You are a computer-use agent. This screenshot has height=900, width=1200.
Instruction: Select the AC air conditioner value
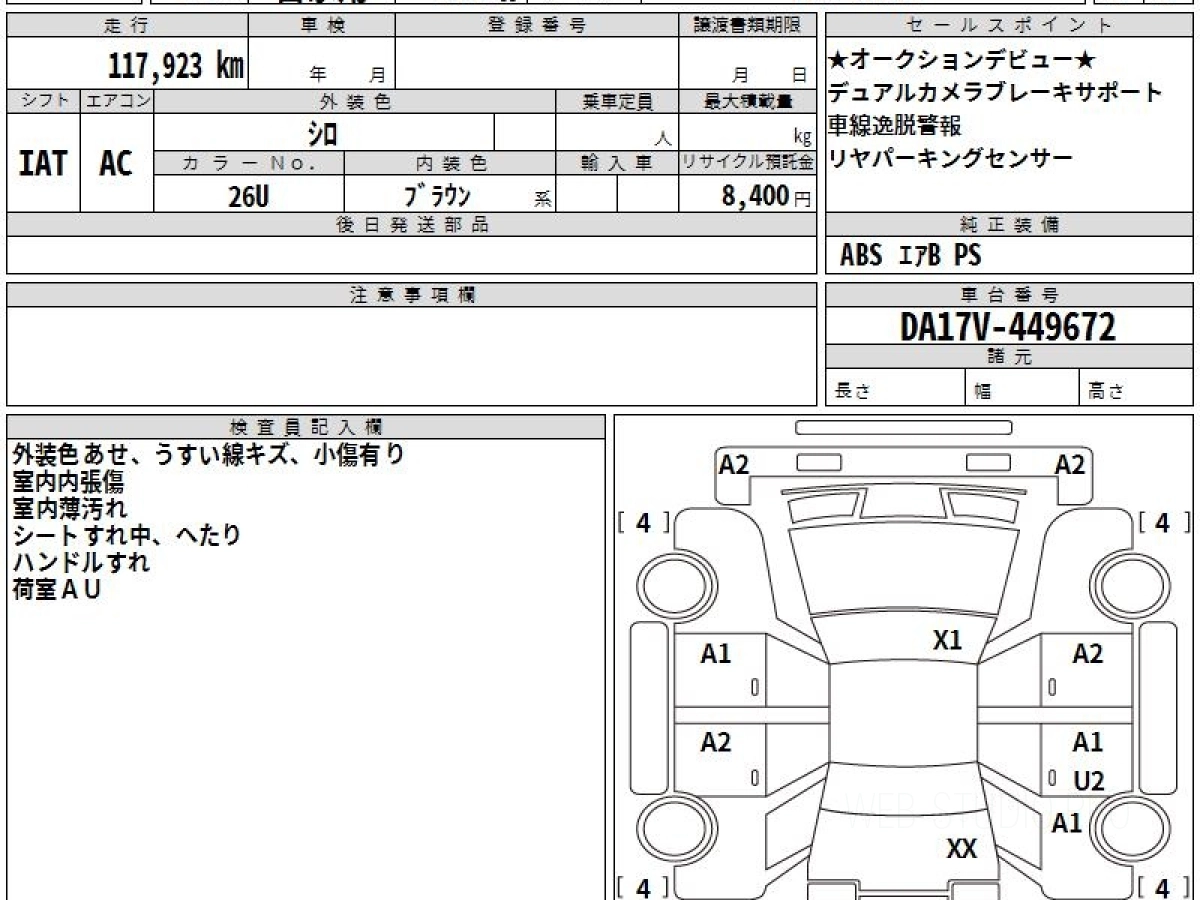[x=117, y=163]
